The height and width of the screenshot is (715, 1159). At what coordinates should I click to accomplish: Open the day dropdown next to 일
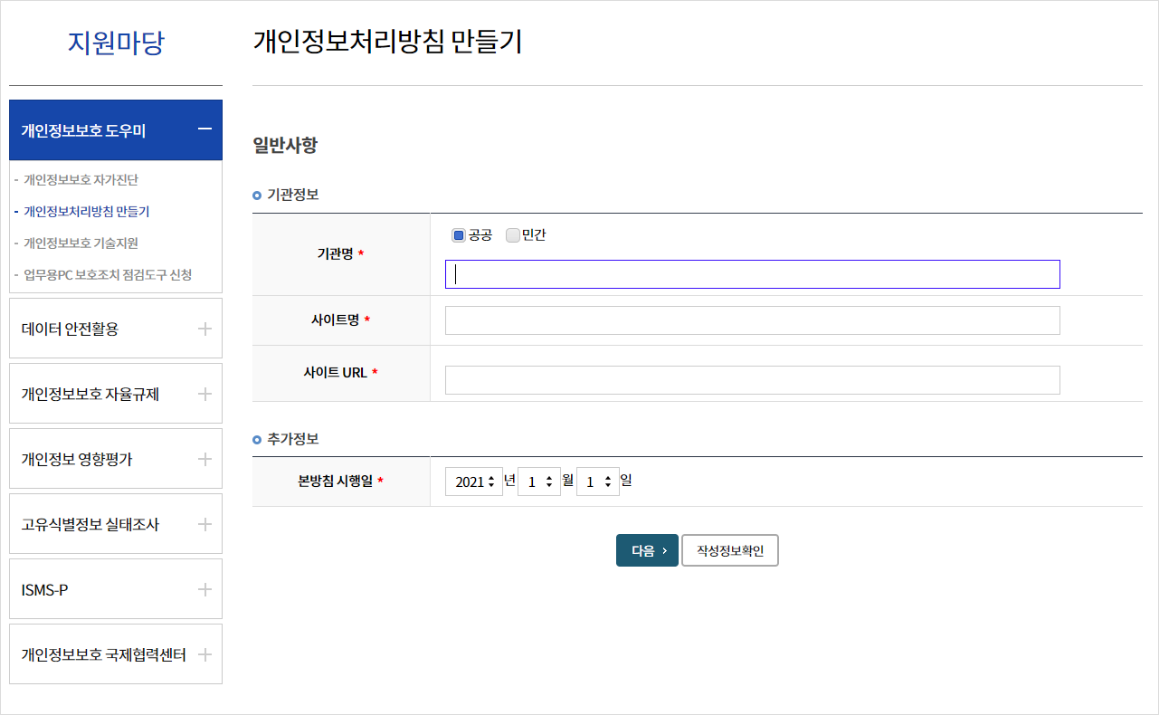[x=598, y=482]
